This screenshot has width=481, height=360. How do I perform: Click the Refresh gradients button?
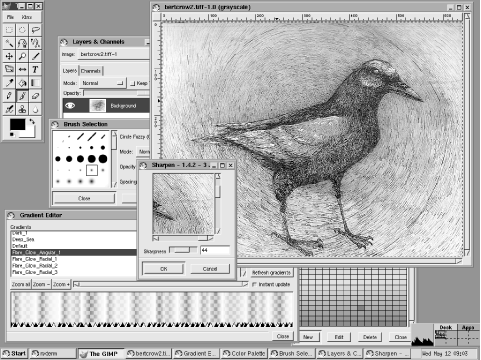(x=271, y=272)
